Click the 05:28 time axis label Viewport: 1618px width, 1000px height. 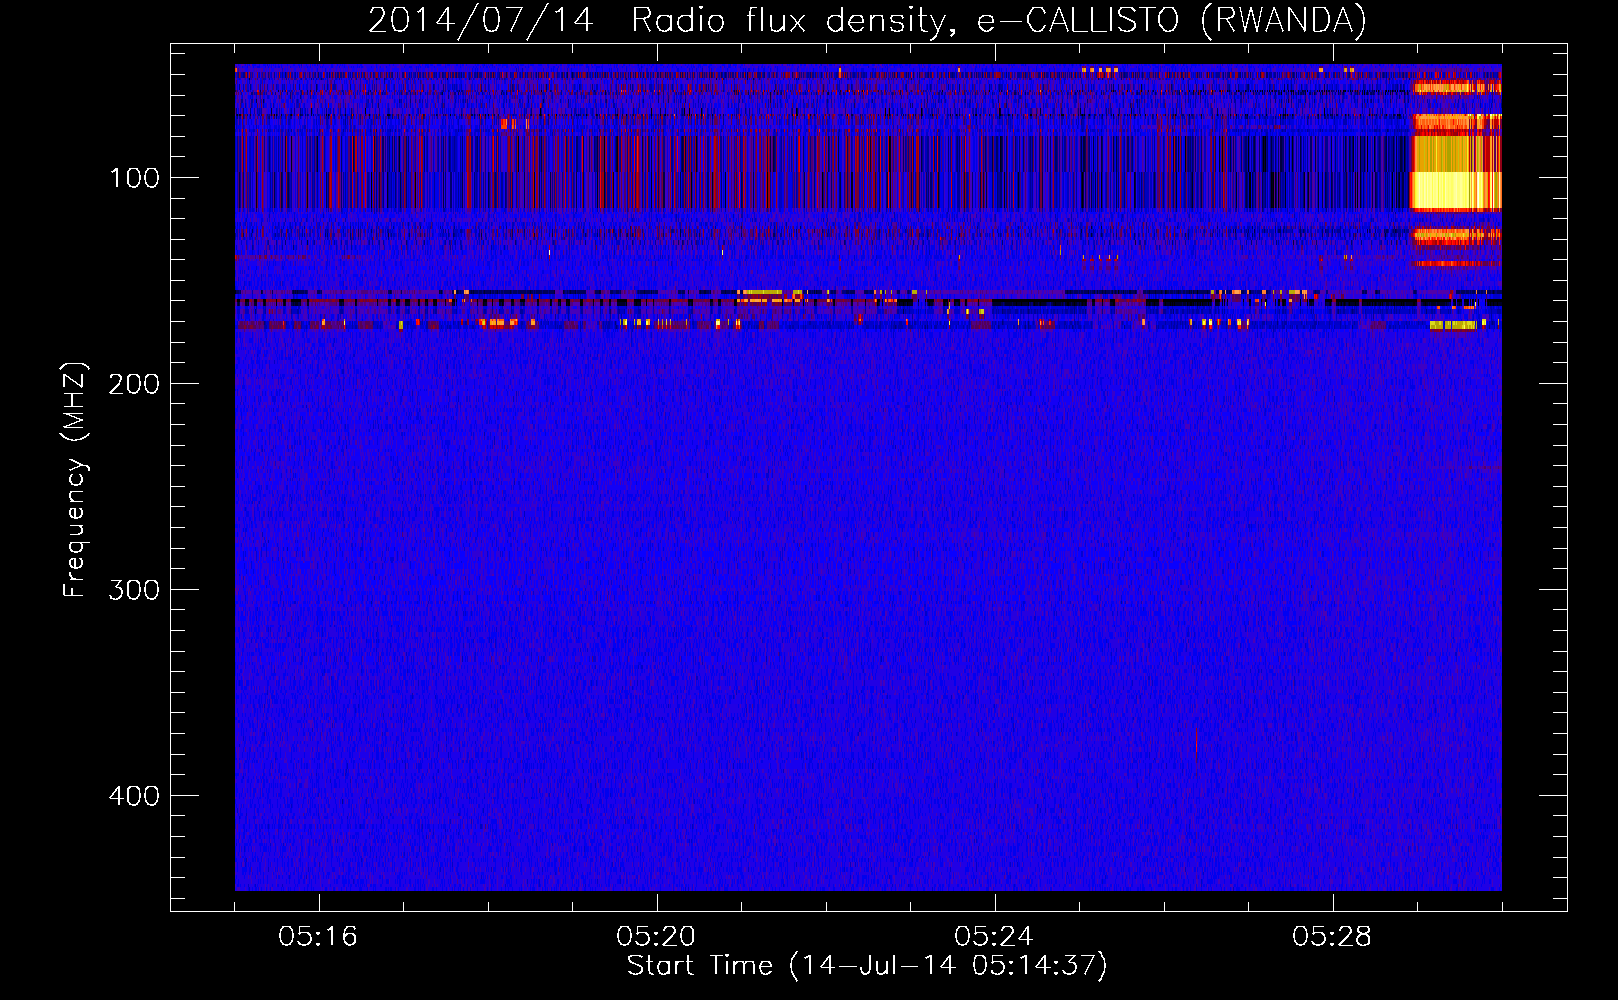(1332, 937)
